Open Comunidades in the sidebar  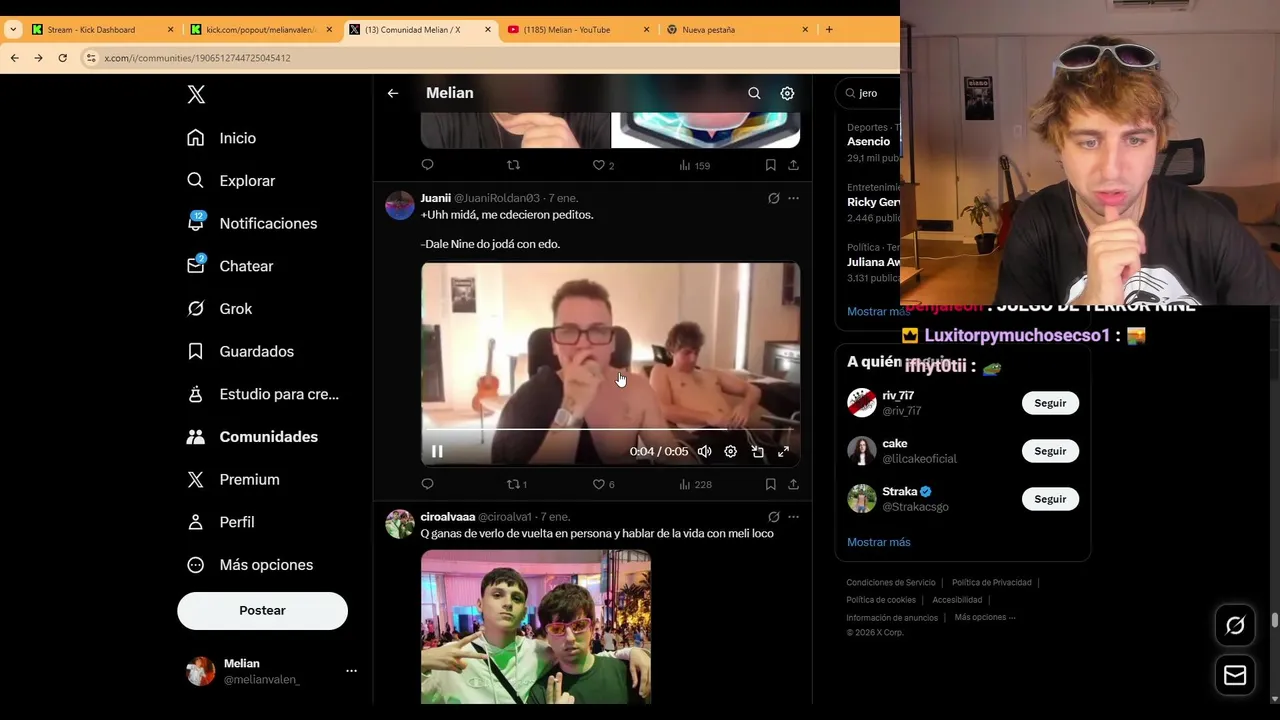point(253,437)
